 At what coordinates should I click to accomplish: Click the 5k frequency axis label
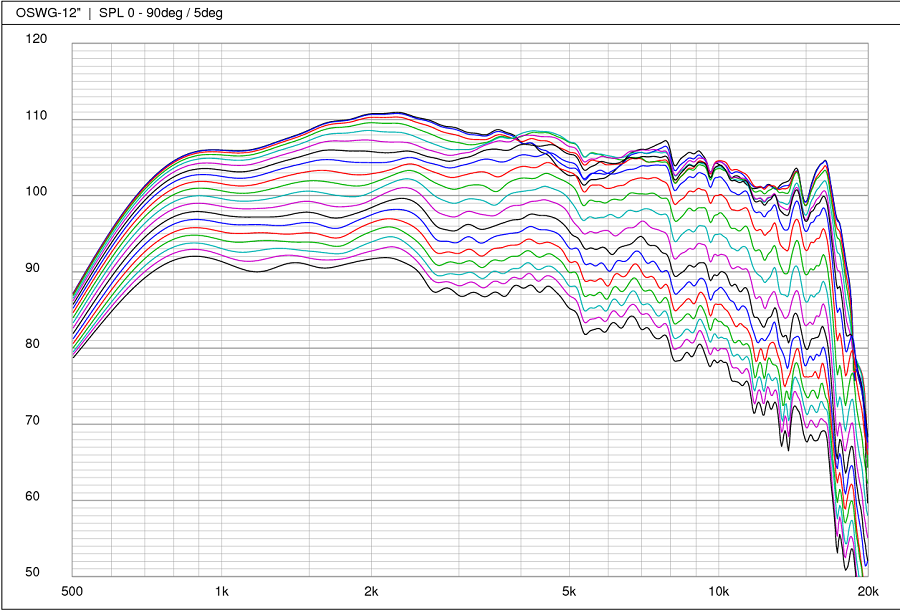569,592
